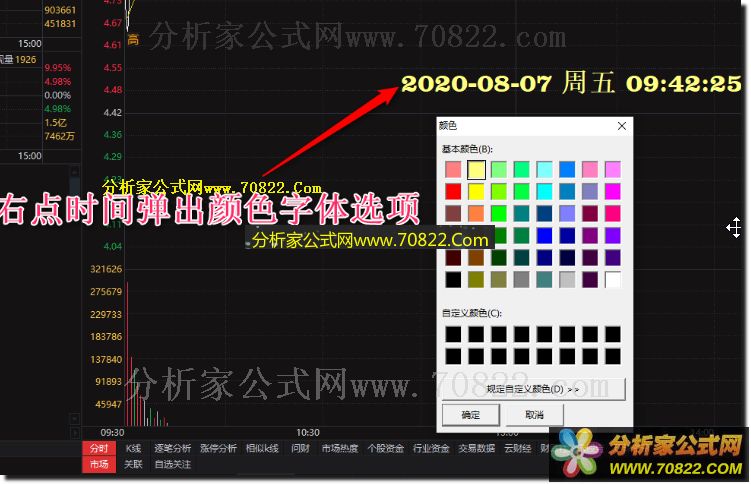Viewport: 751px width, 484px height.
Task: Click the 45947 volume axis value
Action: coord(109,404)
